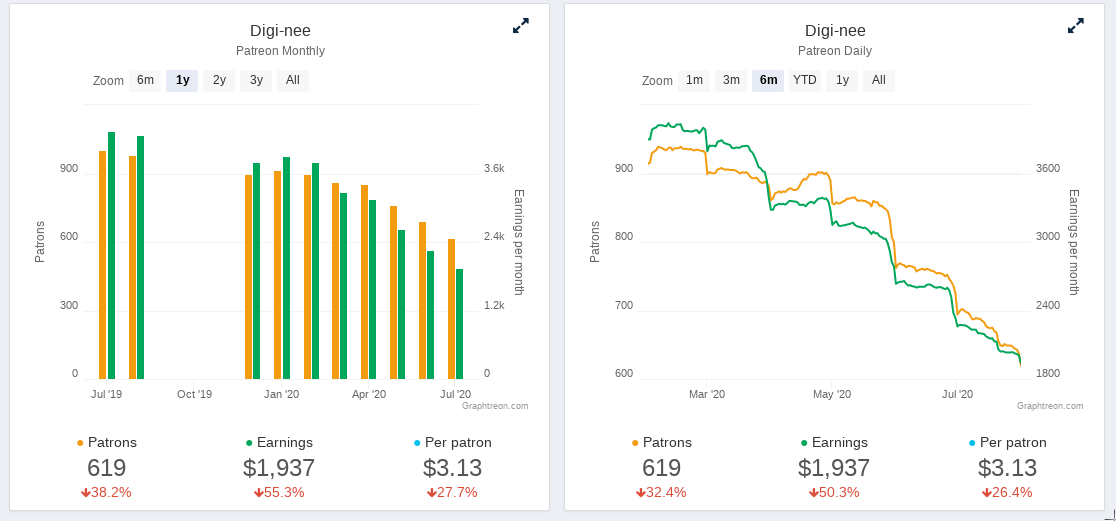
Task: Set Monthly chart zoom to 1y
Action: tap(182, 80)
